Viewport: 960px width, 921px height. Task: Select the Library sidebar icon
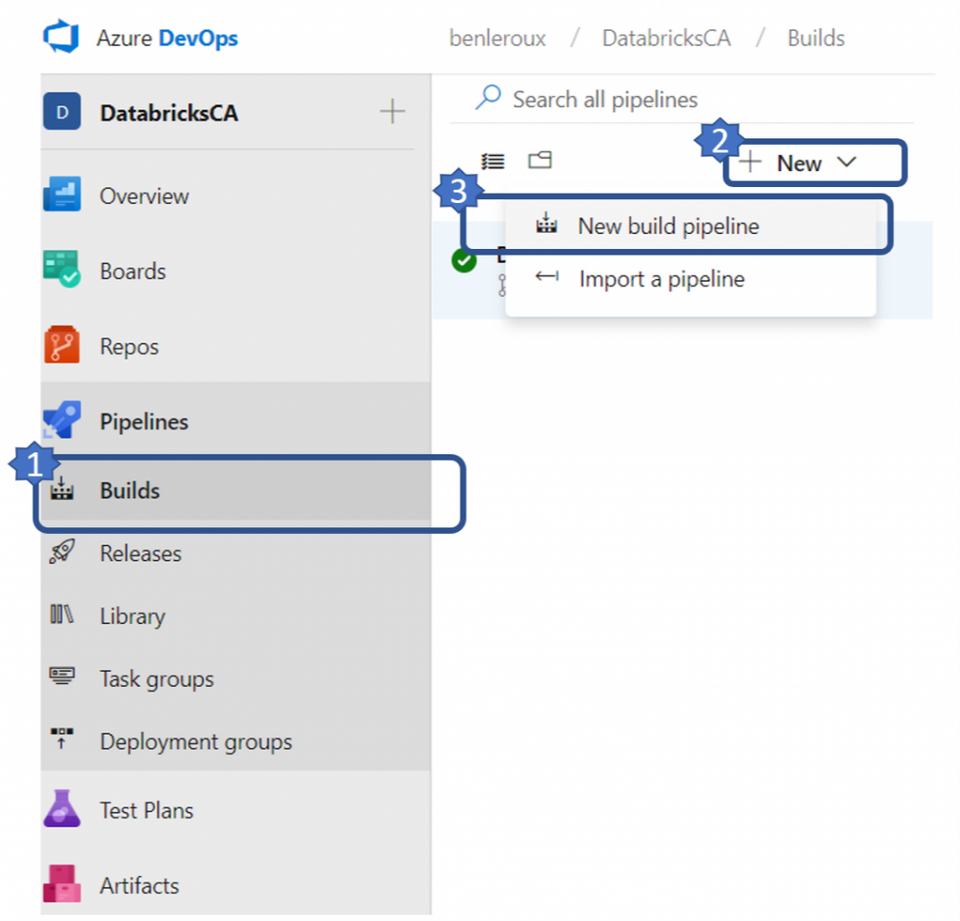pos(64,616)
